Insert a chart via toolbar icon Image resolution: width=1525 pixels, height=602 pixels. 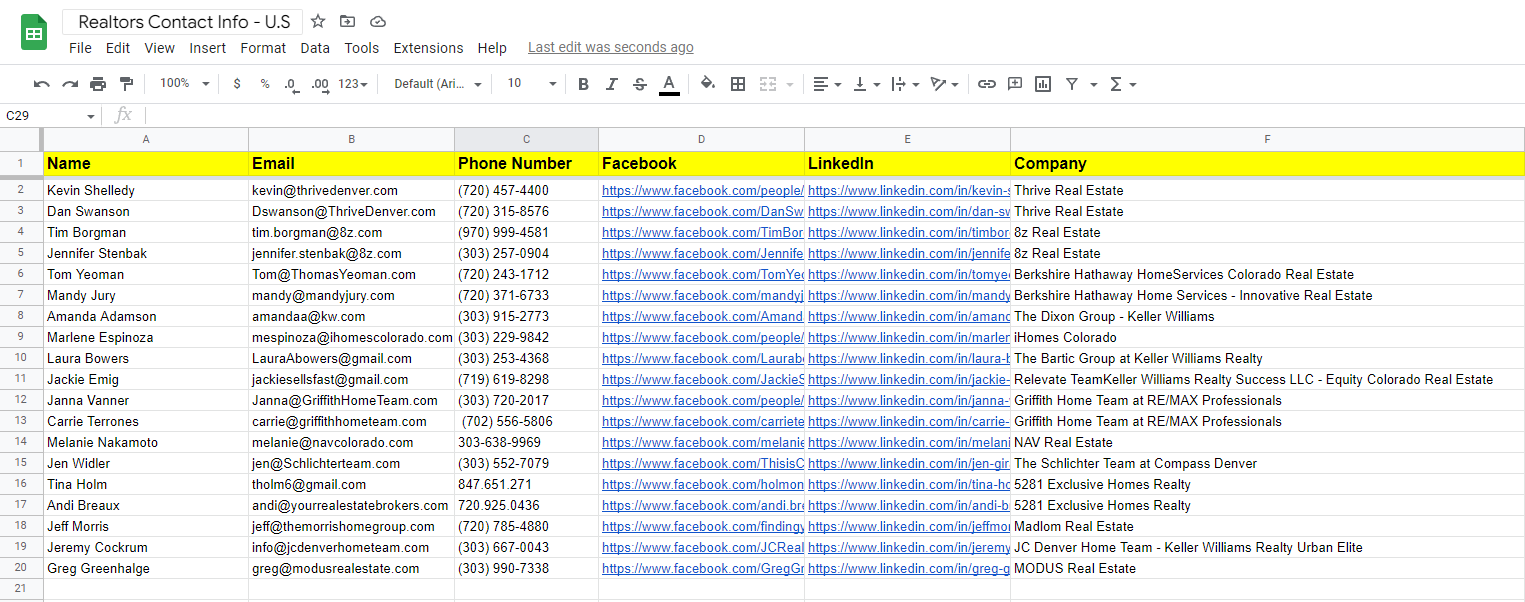click(x=1043, y=84)
